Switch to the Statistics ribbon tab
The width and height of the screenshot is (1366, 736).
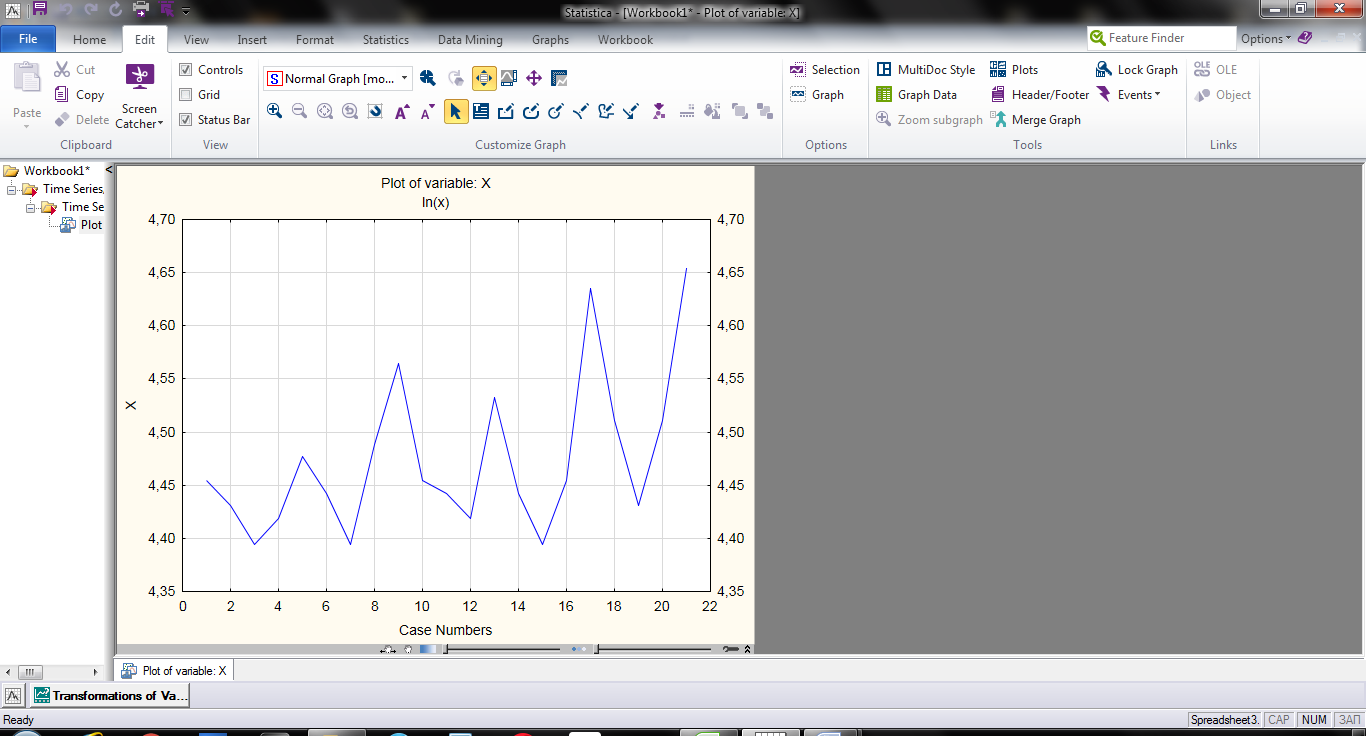point(385,40)
